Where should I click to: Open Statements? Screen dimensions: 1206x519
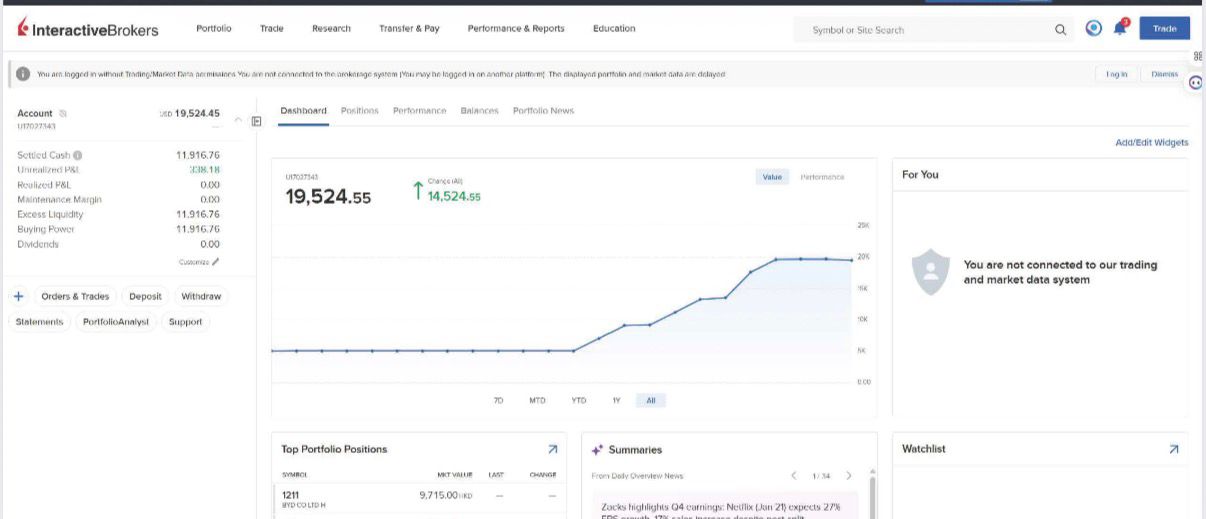coord(40,322)
